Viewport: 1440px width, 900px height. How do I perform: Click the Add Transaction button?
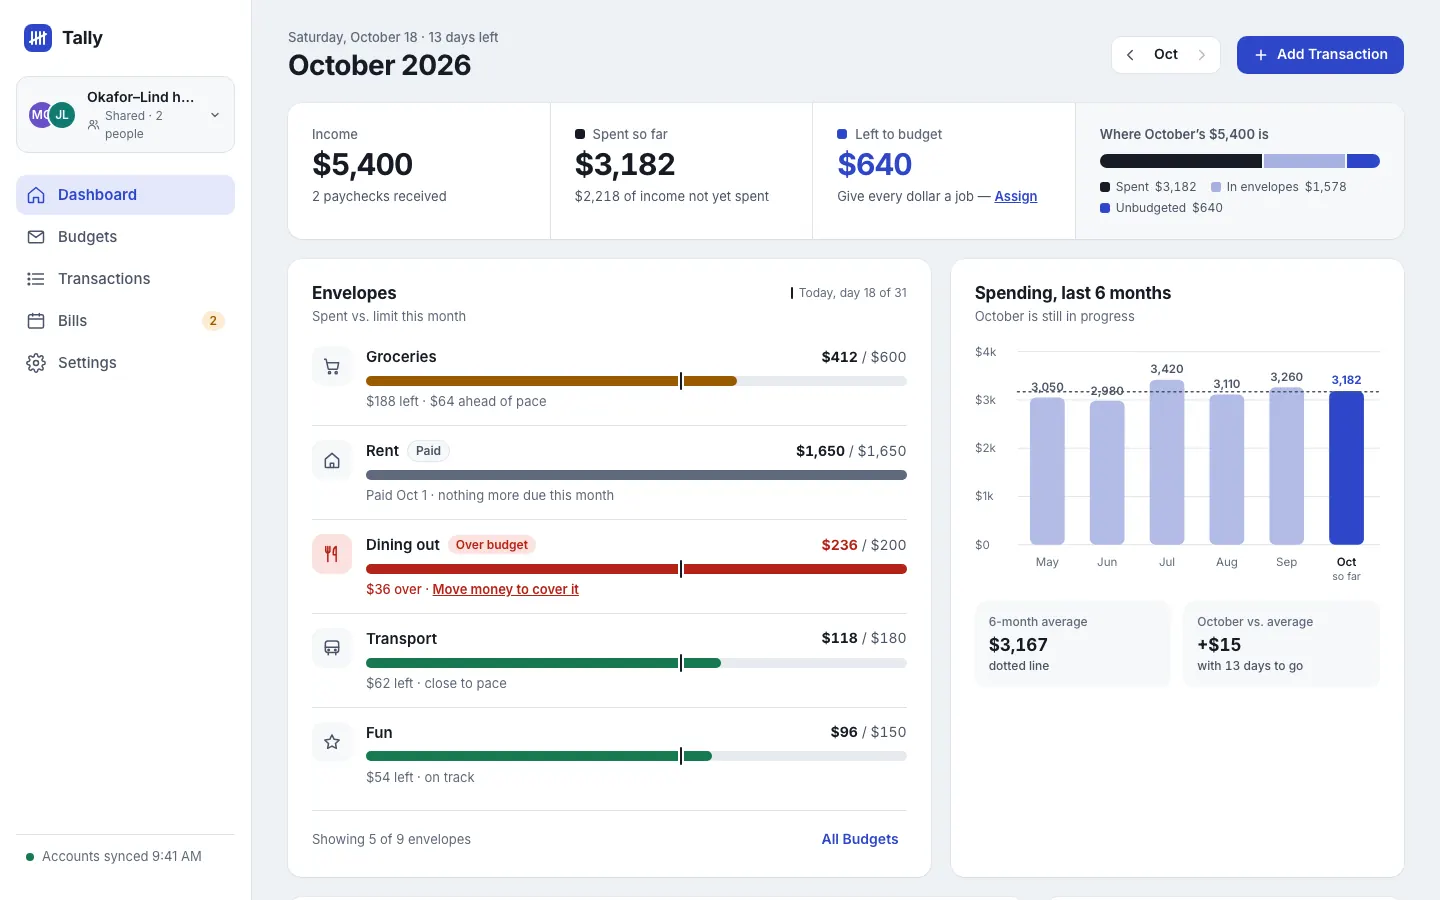[x=1320, y=55]
